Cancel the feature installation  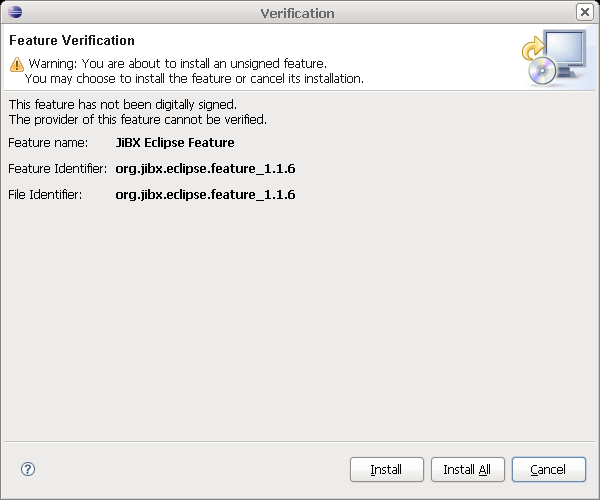click(548, 469)
